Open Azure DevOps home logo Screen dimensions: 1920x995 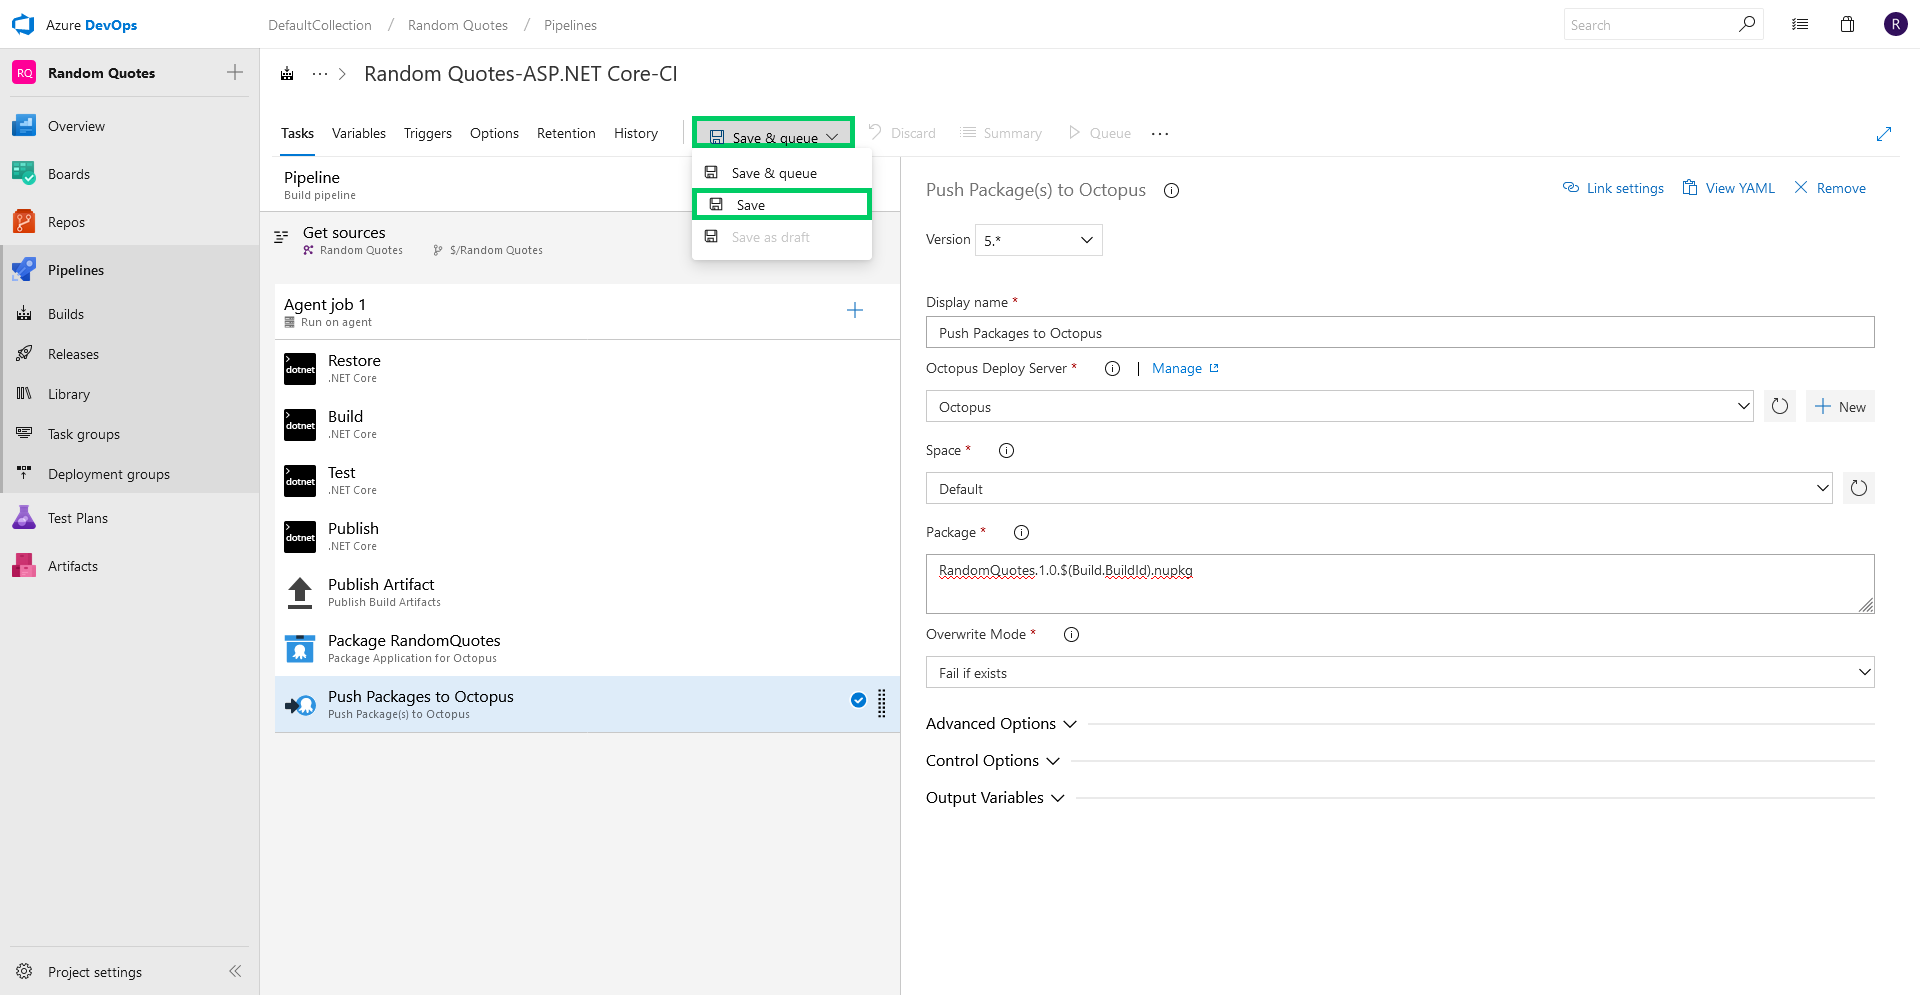(23, 25)
